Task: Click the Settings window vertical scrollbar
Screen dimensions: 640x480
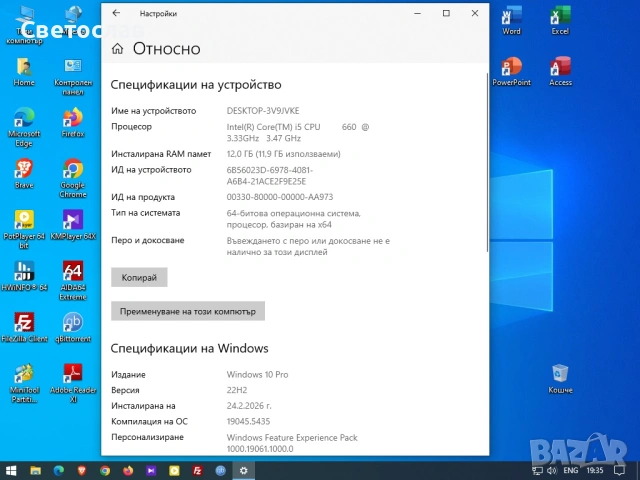Action: (487, 162)
